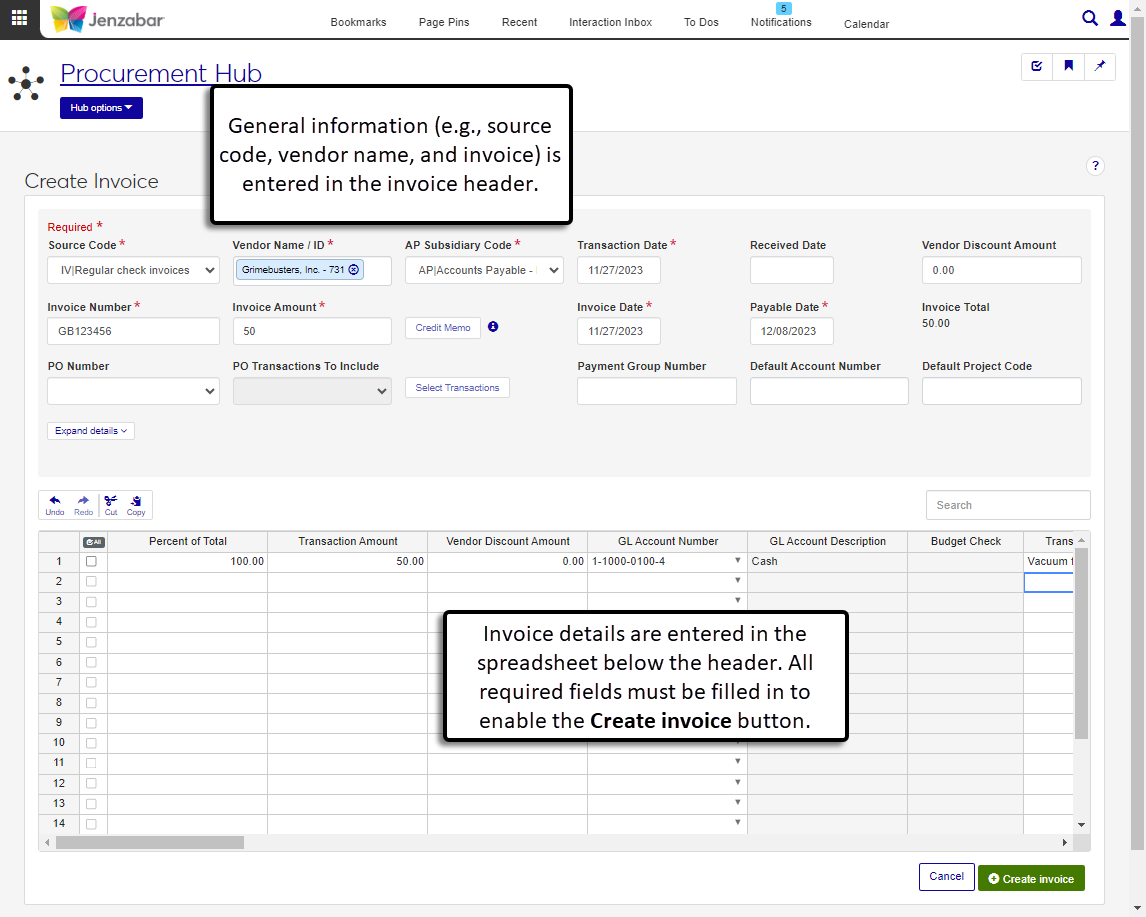1146x917 pixels.
Task: Open the help question mark icon
Action: point(1095,166)
